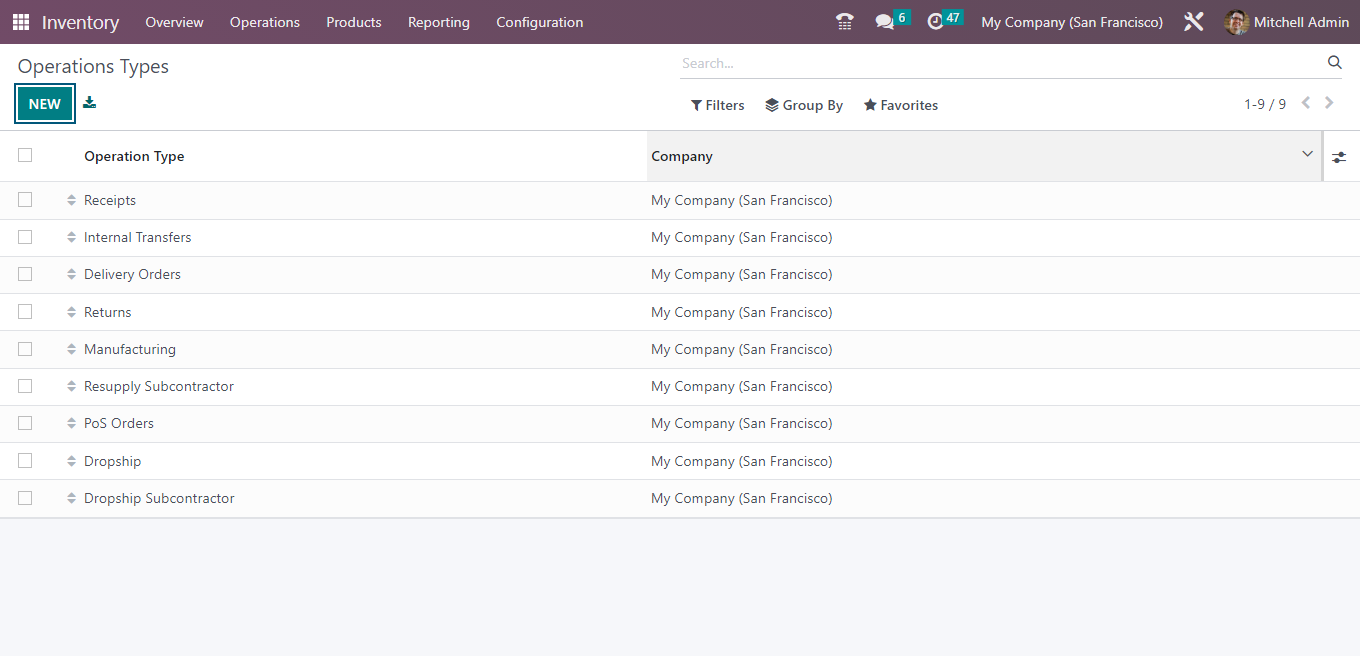Check the Dropship Subcontractor row checkbox
The width and height of the screenshot is (1360, 656).
coord(24,497)
